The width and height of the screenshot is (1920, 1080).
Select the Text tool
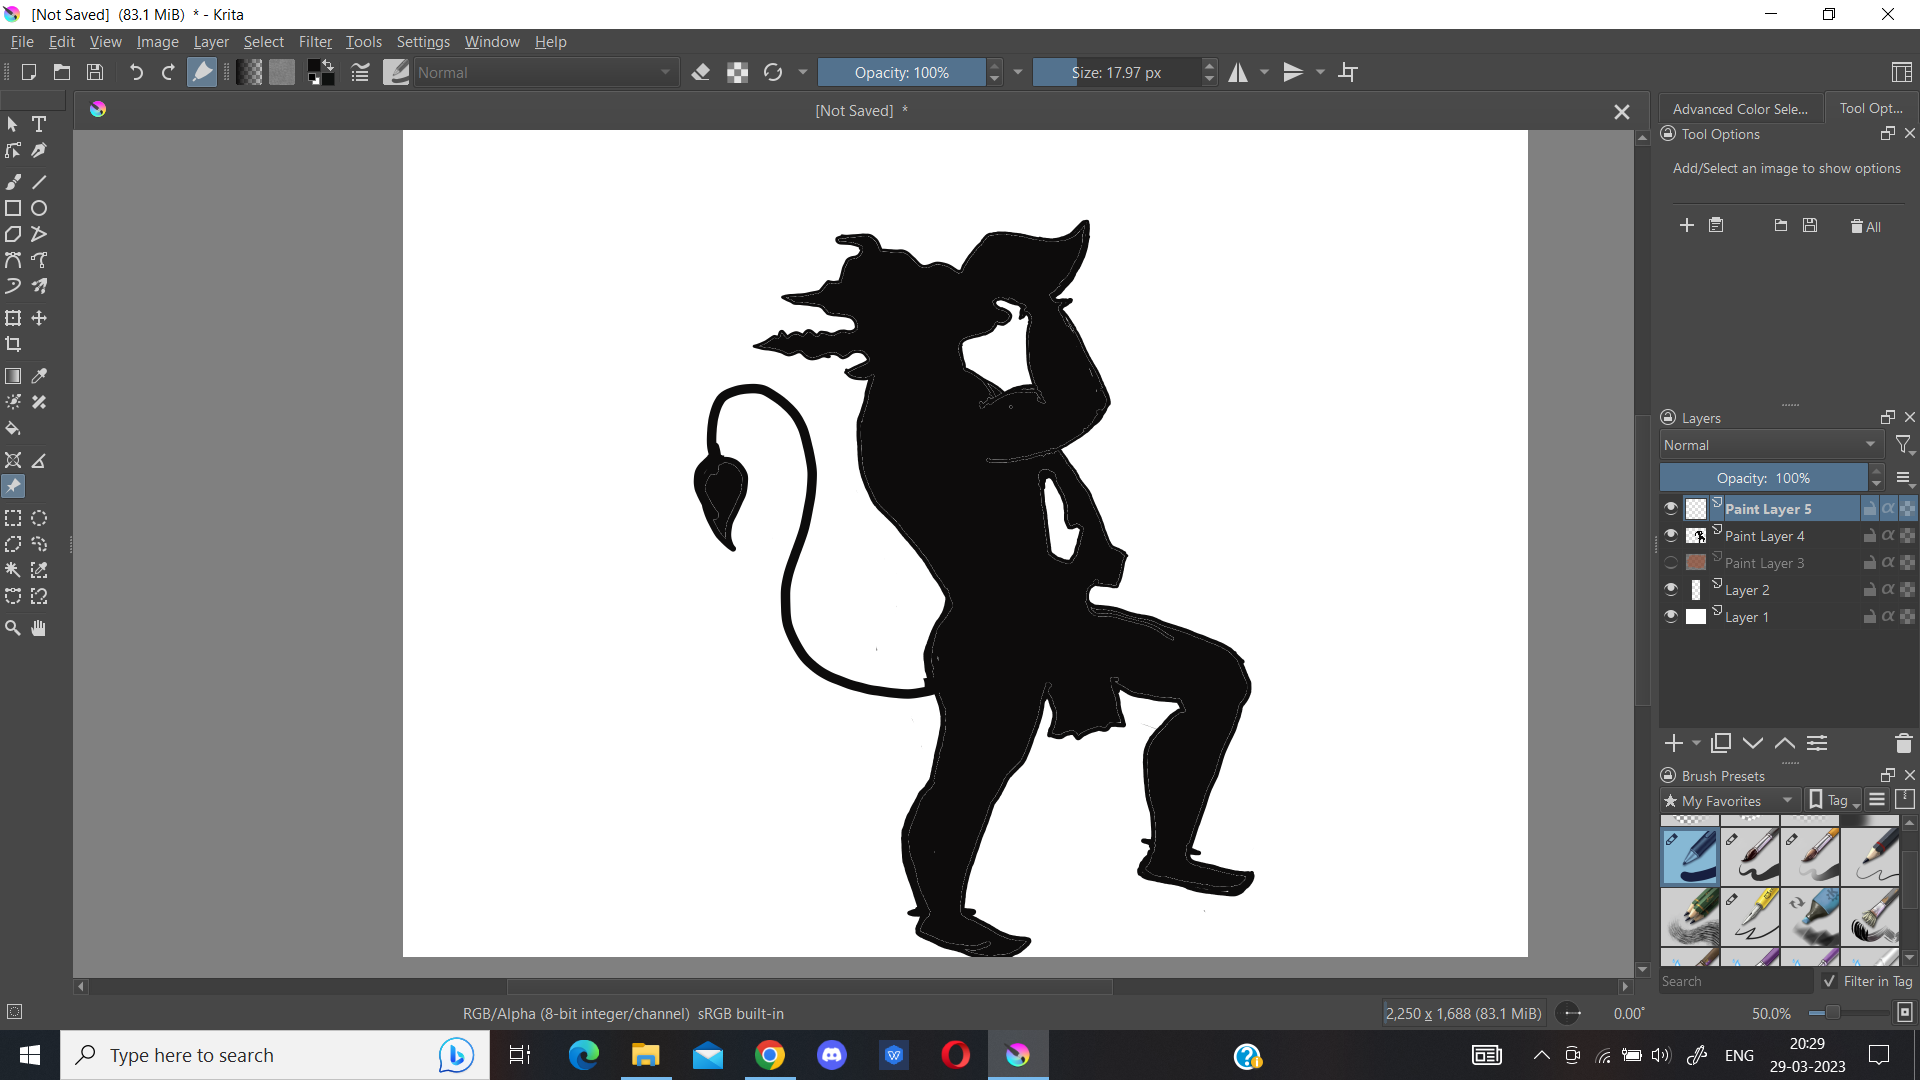pyautogui.click(x=39, y=124)
